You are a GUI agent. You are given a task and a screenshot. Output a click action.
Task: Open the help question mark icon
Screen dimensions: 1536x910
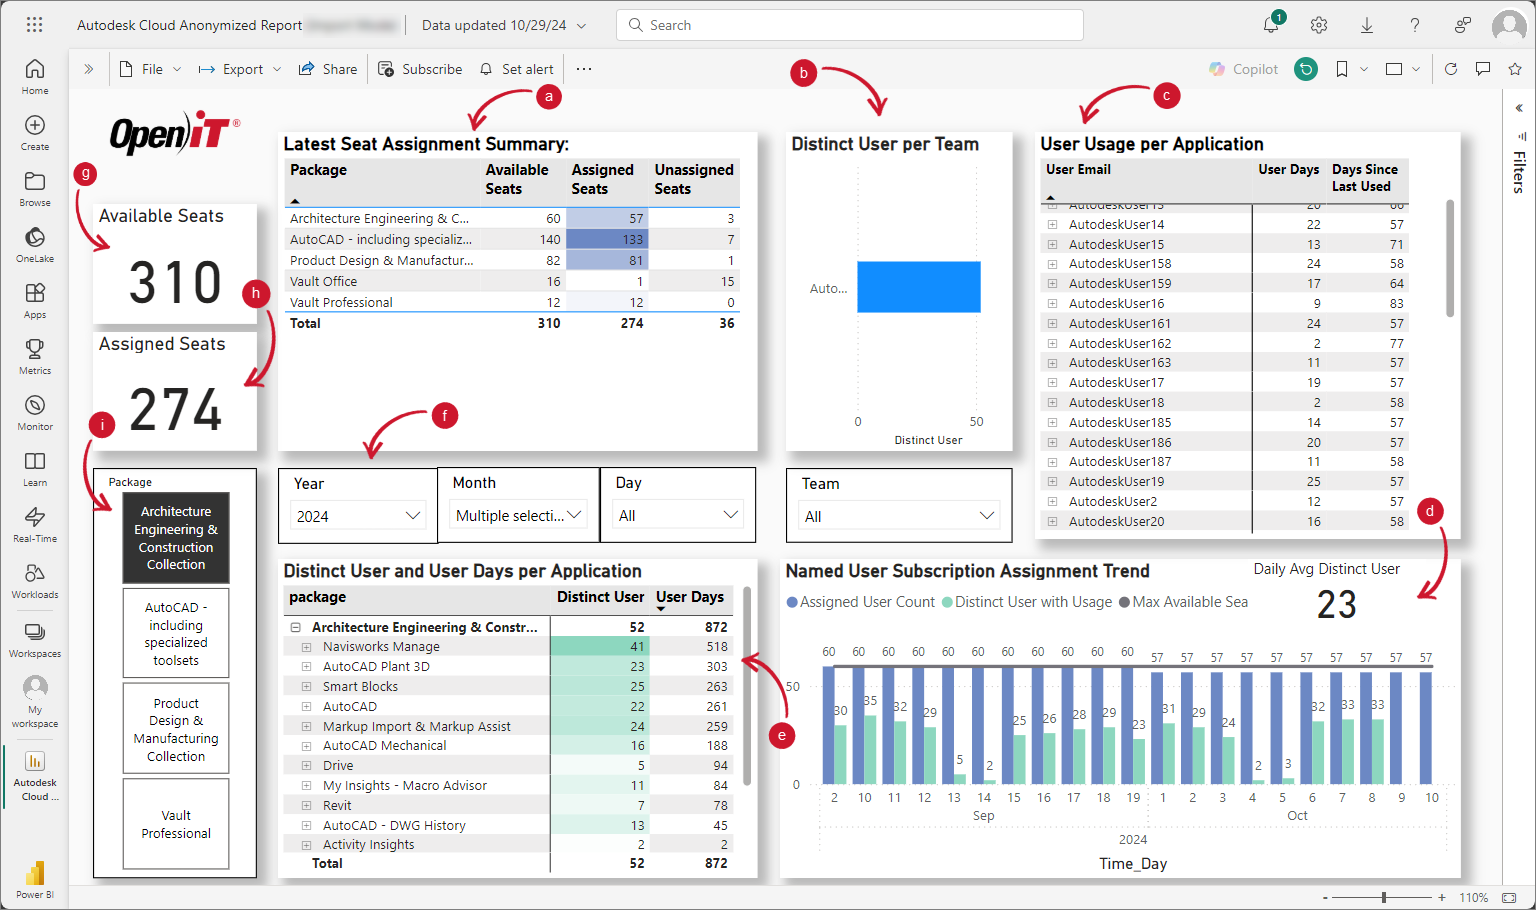point(1415,25)
